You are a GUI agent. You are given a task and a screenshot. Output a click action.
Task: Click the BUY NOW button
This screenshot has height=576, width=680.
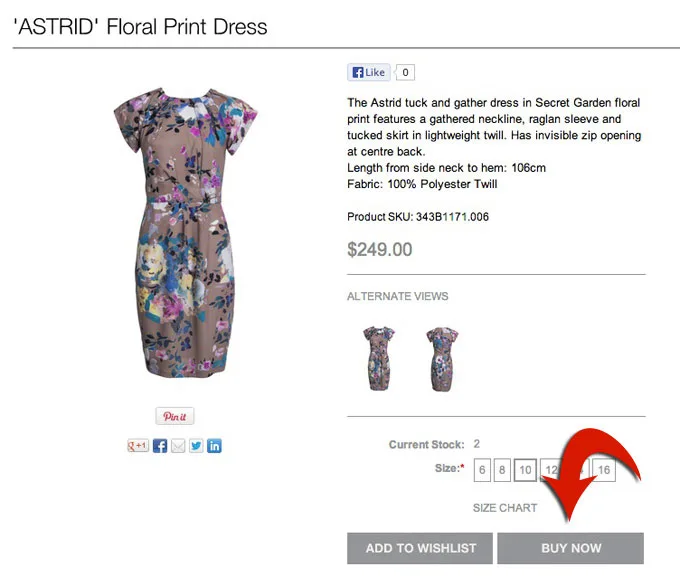(571, 548)
